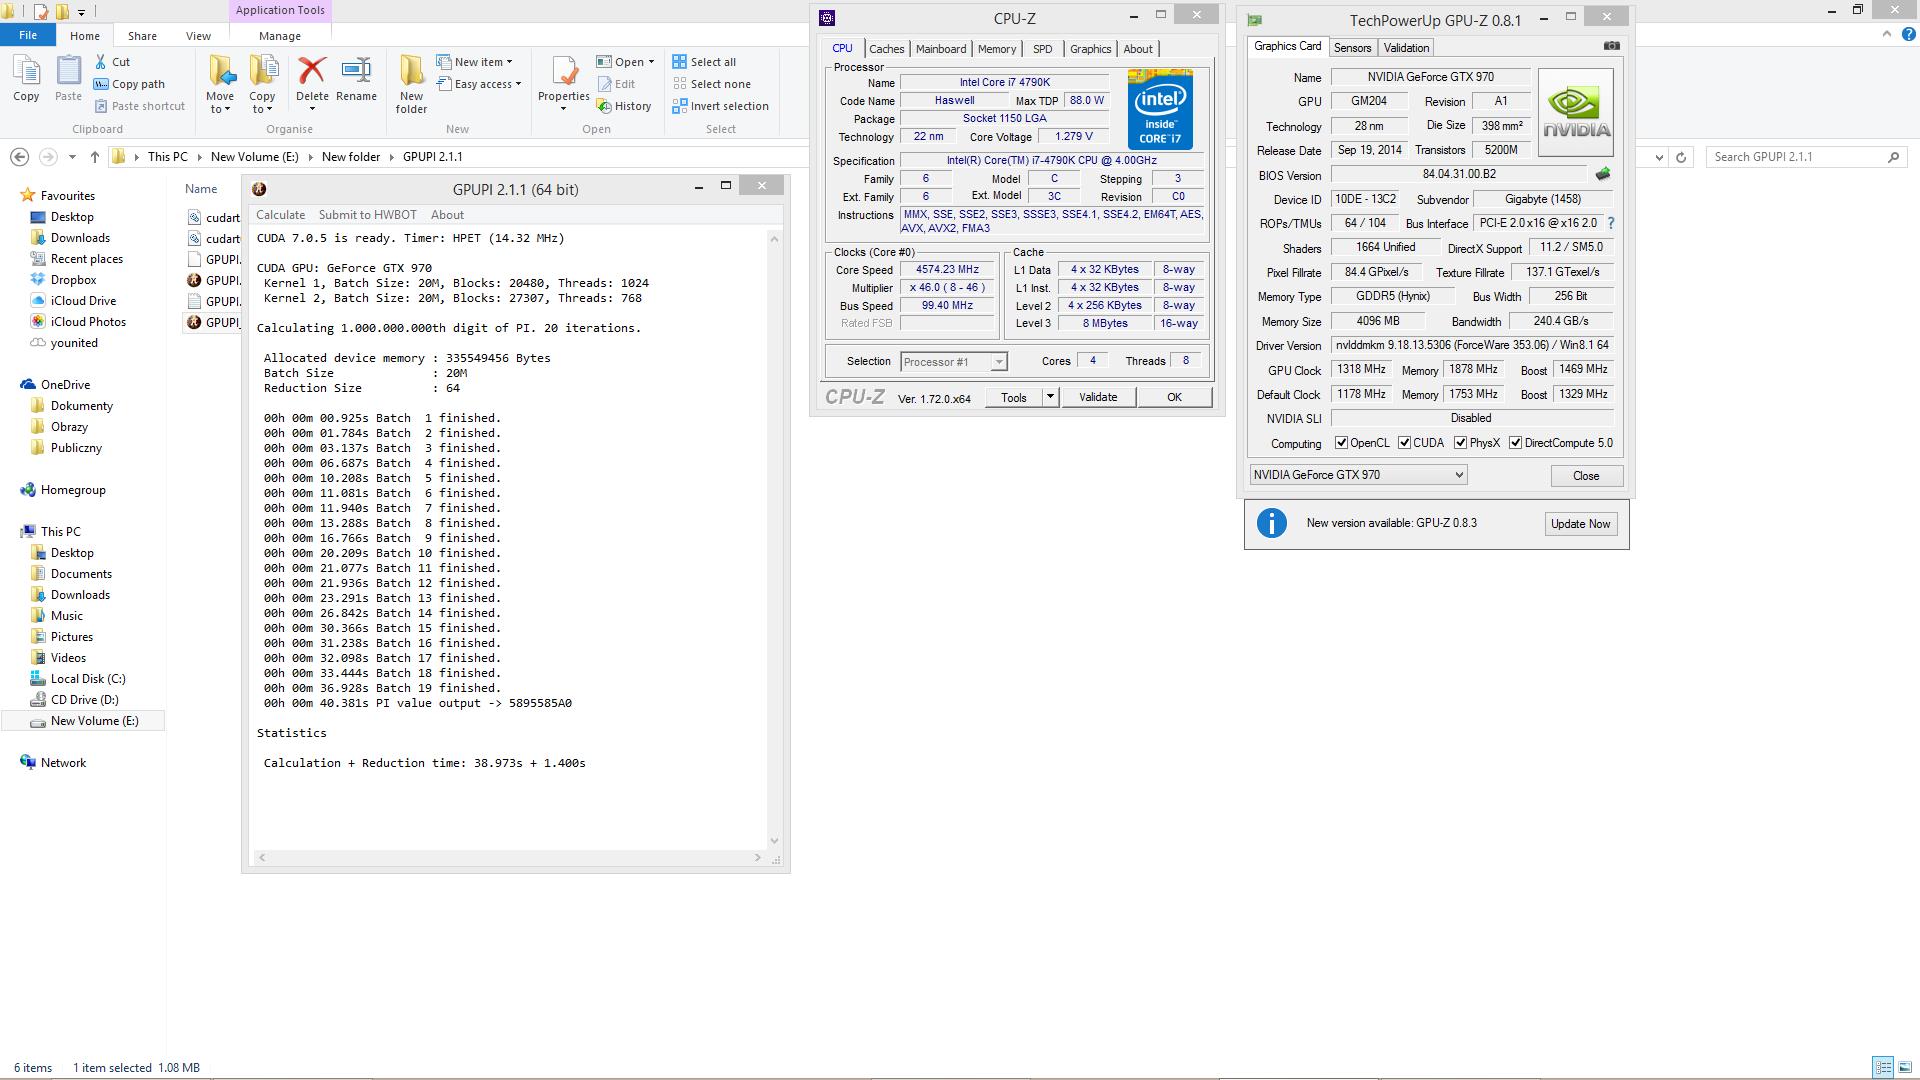
Task: Click the CPU-Z OK button
Action: (x=1174, y=397)
